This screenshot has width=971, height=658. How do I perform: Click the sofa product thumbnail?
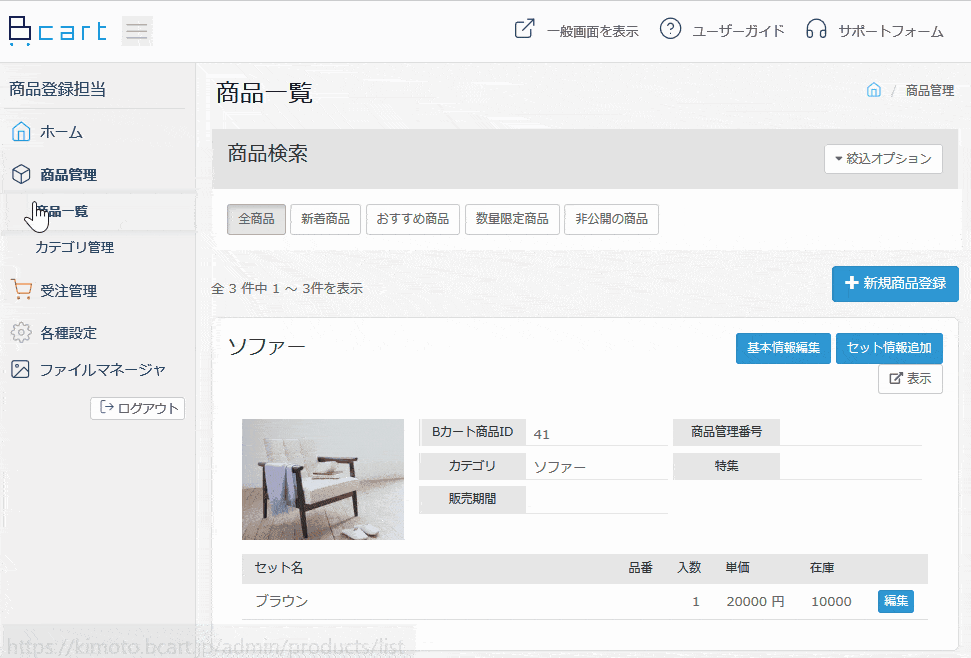tap(323, 479)
